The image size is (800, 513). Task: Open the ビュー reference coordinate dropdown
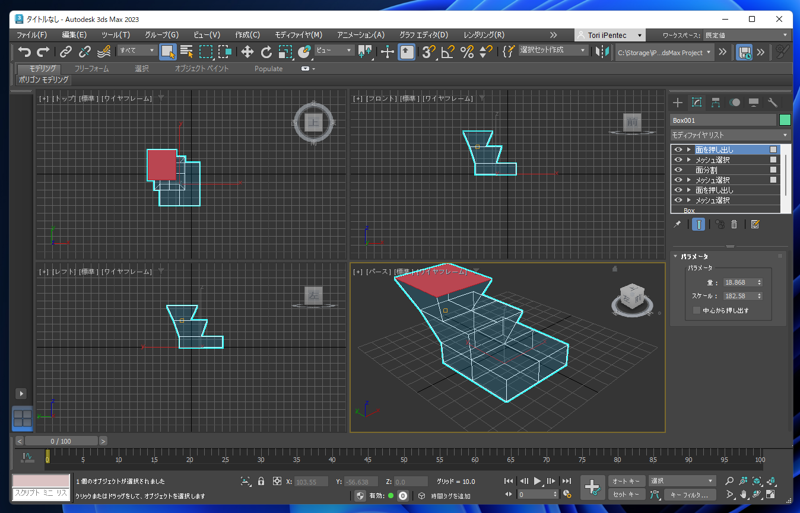334,51
